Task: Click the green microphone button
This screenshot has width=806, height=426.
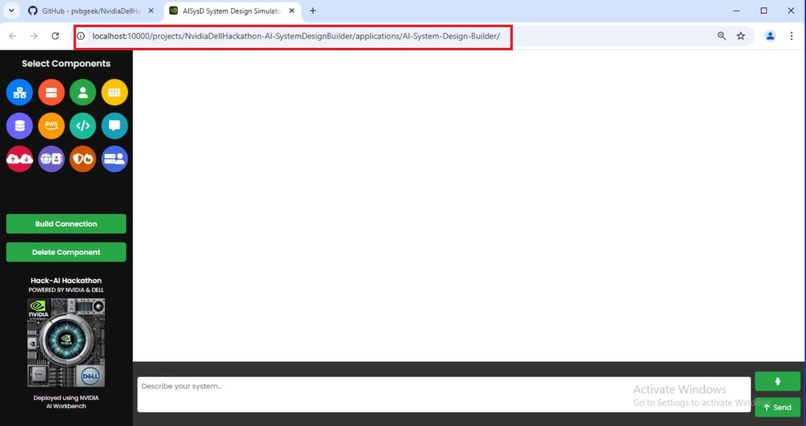Action: [777, 382]
